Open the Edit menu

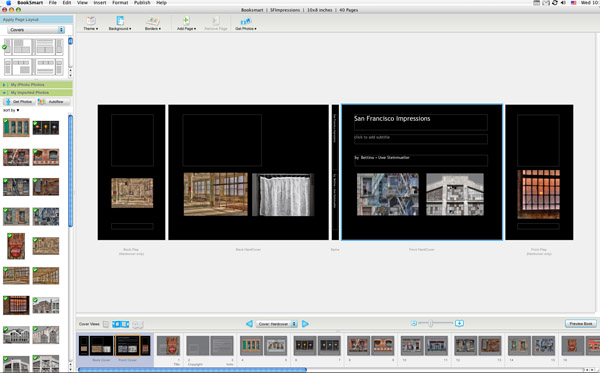click(x=67, y=3)
